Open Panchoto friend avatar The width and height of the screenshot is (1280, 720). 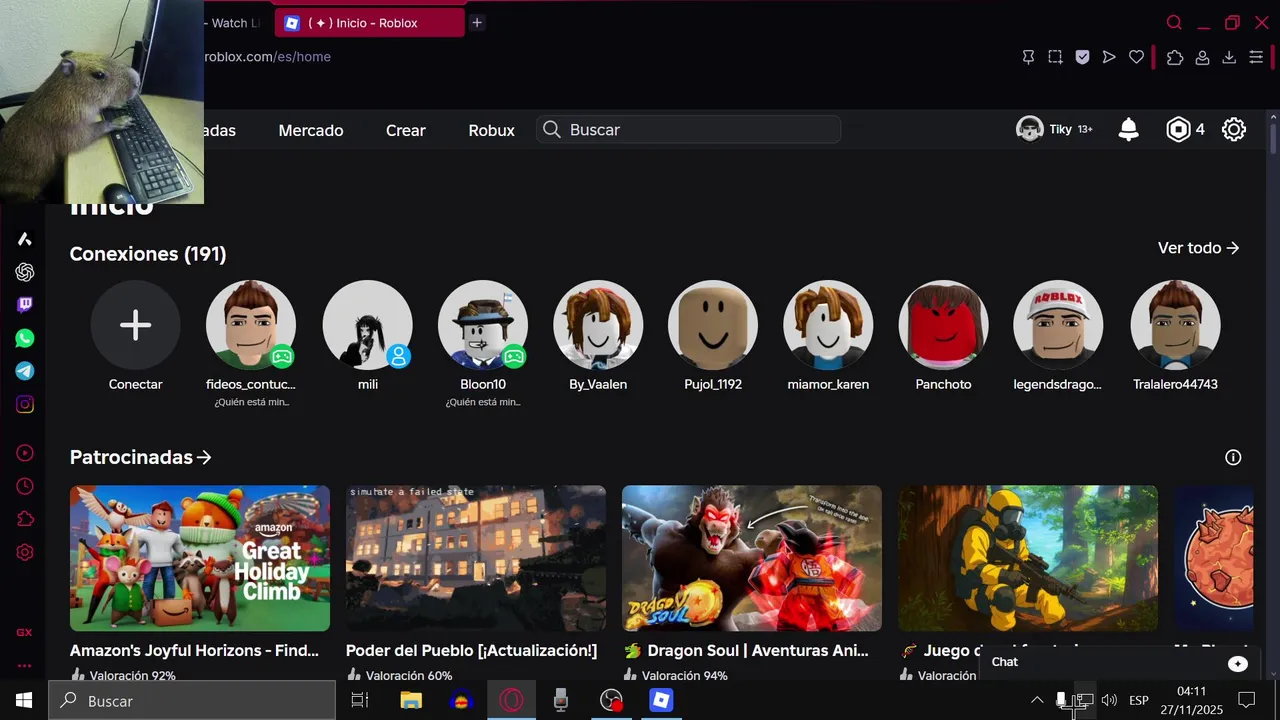pyautogui.click(x=943, y=325)
